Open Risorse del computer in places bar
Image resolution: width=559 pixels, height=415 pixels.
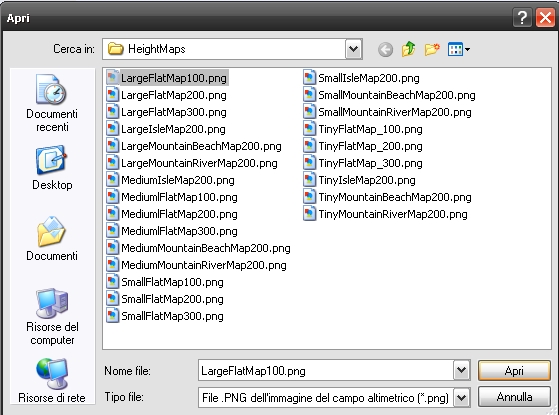(52, 317)
